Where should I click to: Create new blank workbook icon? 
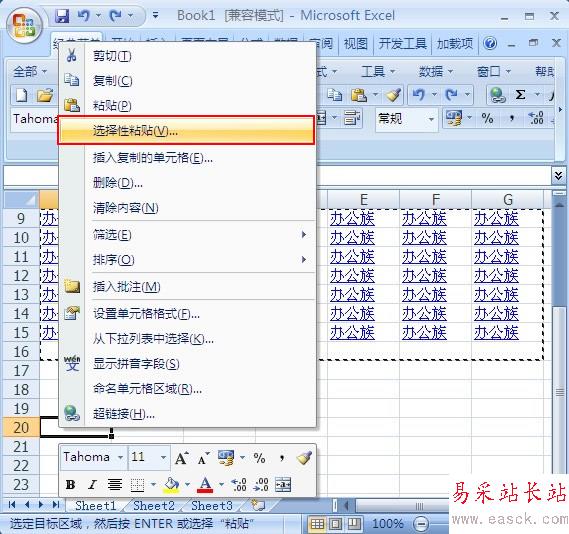coord(21,95)
